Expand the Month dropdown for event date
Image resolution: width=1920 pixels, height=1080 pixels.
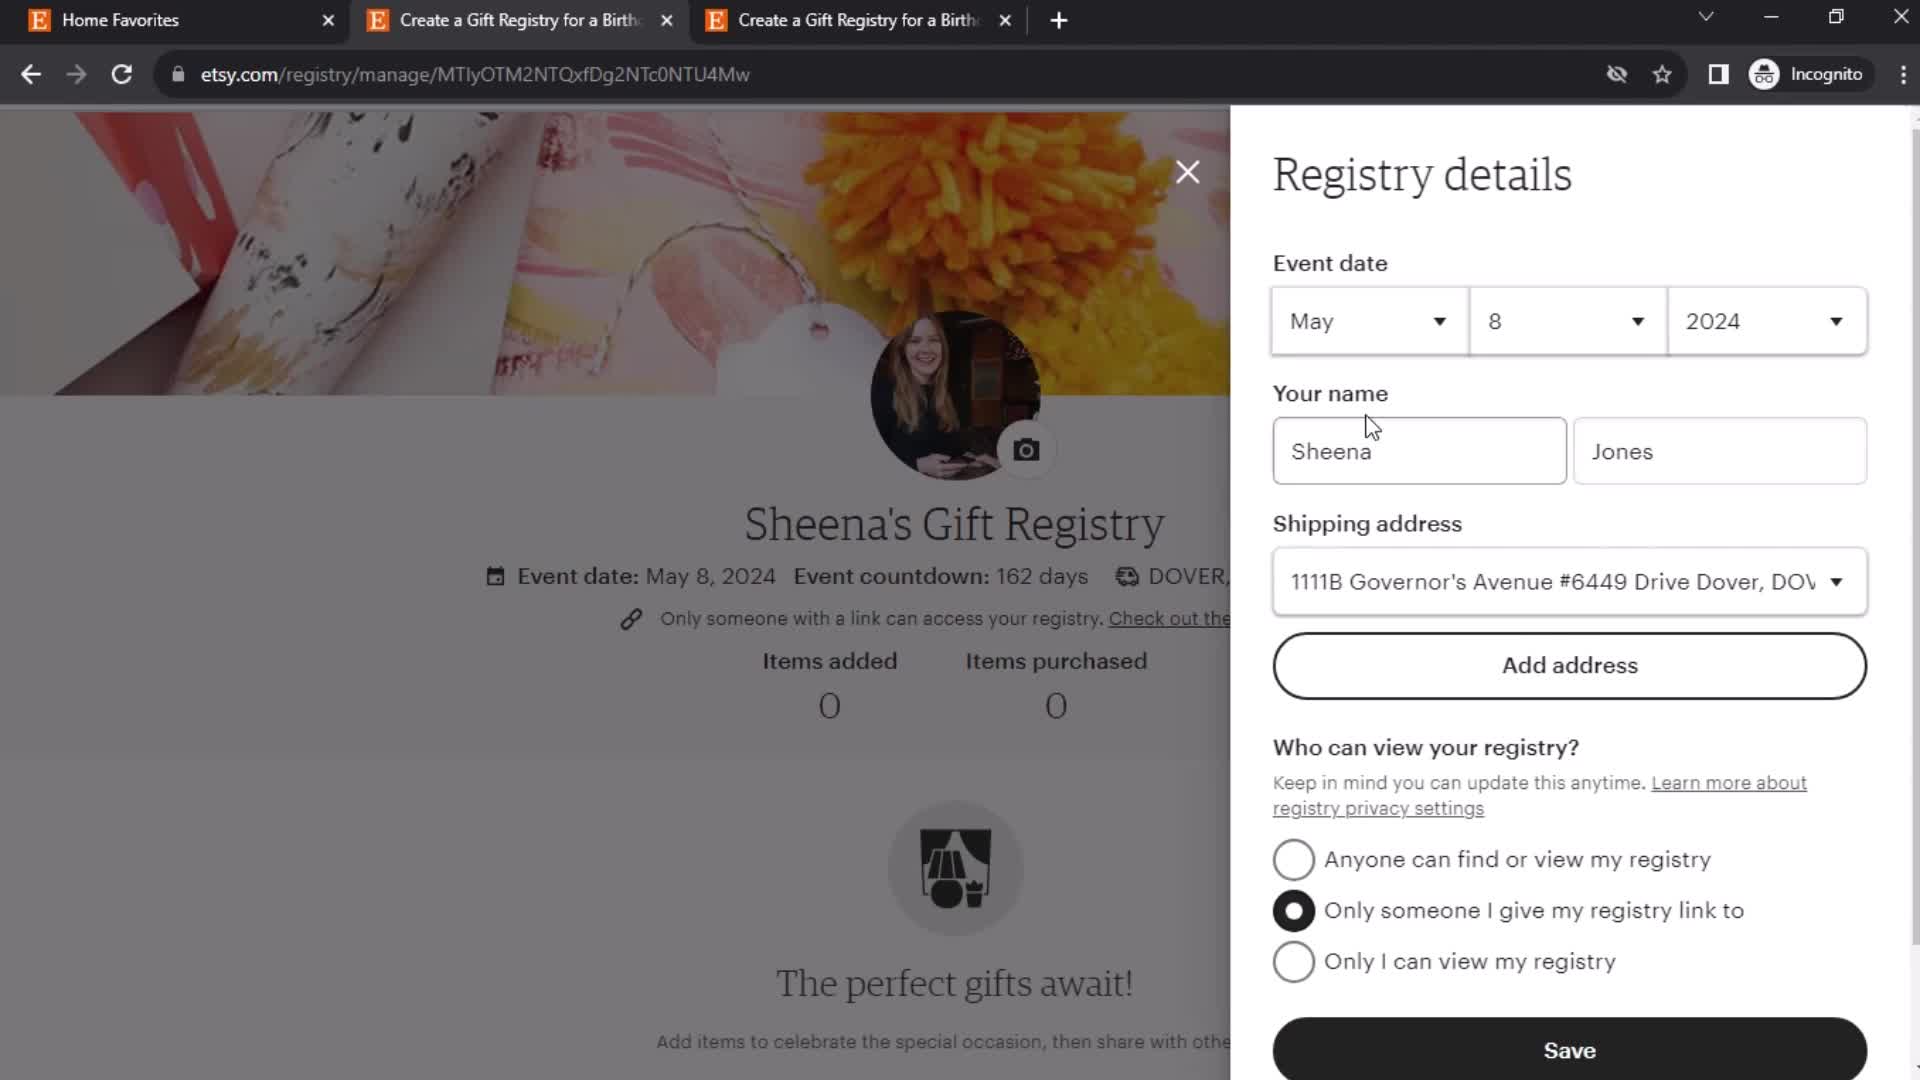(1367, 320)
